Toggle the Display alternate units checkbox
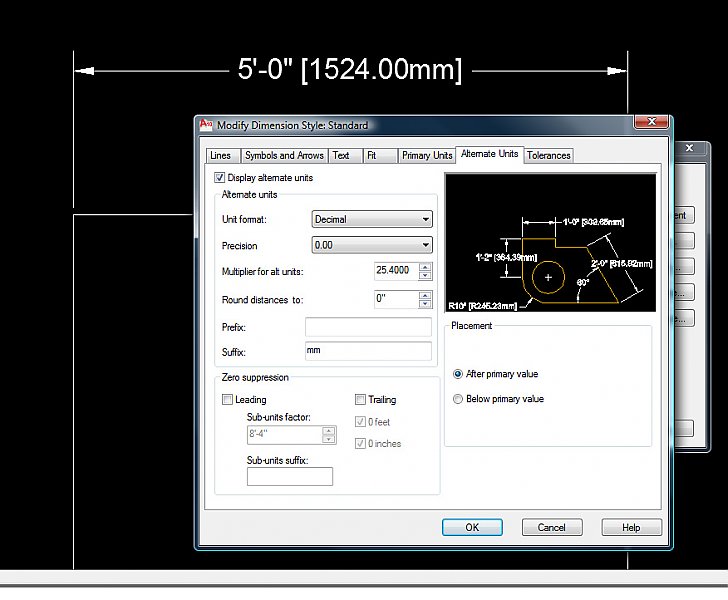This screenshot has height=600, width=728. pos(220,178)
